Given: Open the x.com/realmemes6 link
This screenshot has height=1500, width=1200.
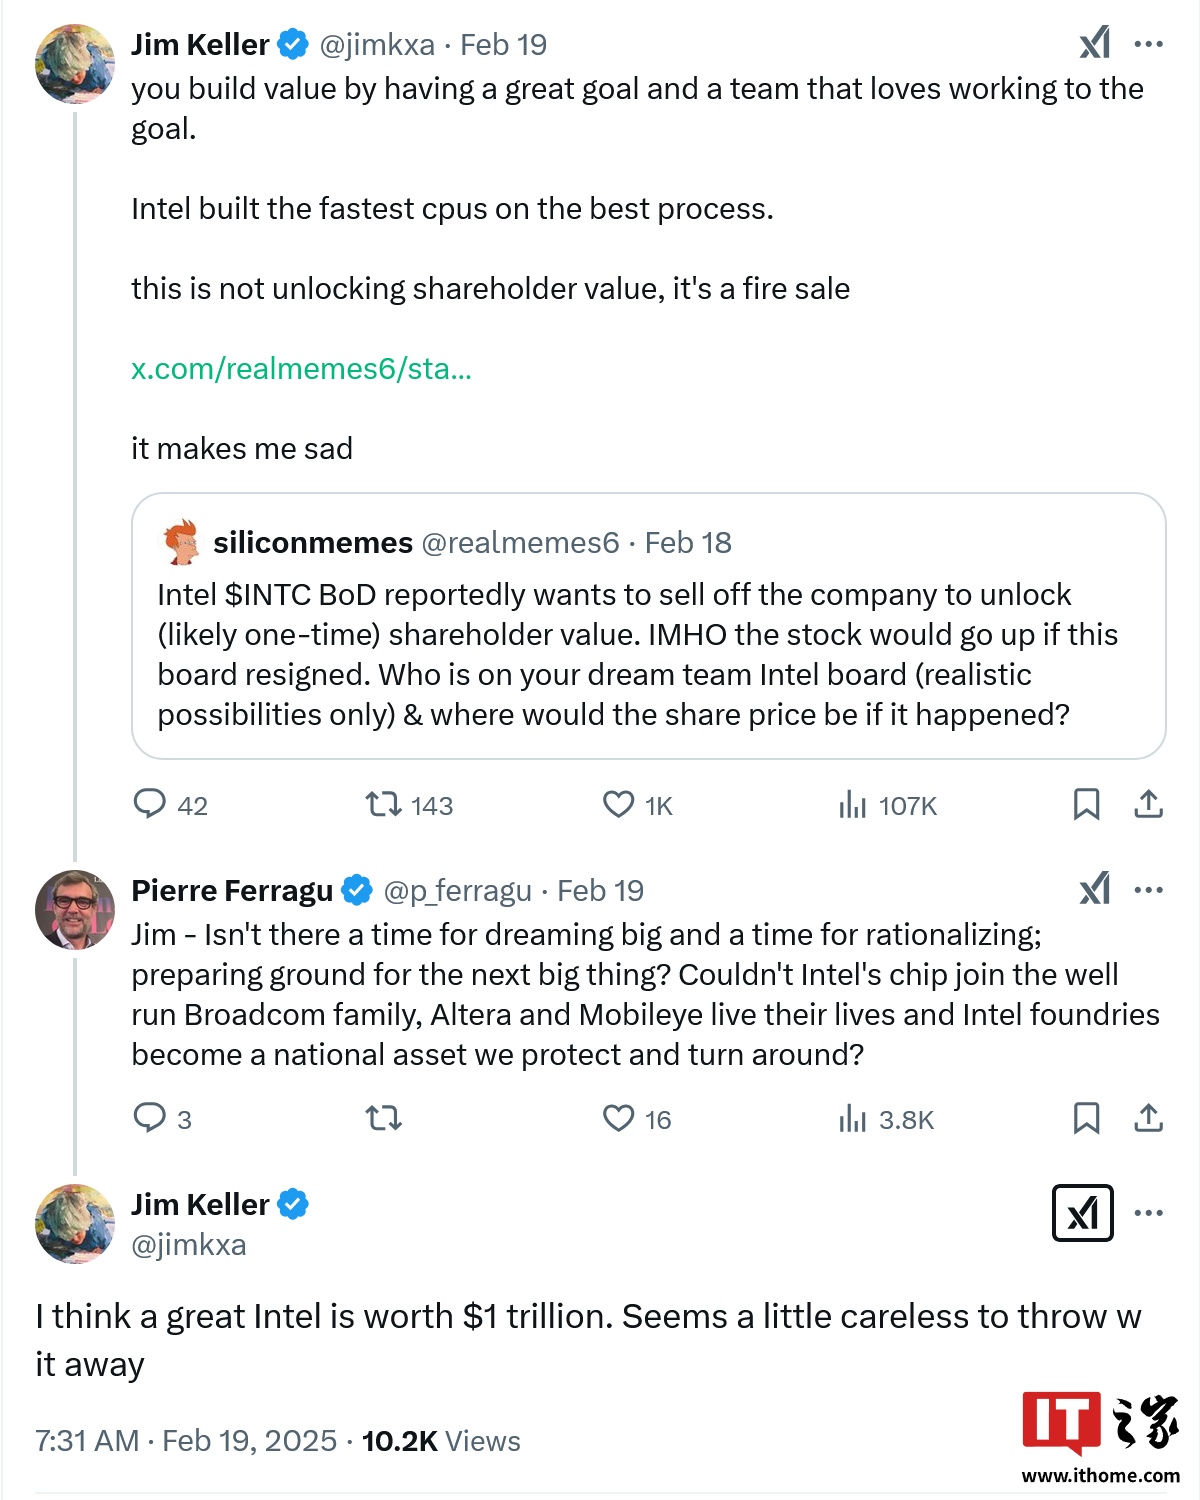Looking at the screenshot, I should (301, 369).
